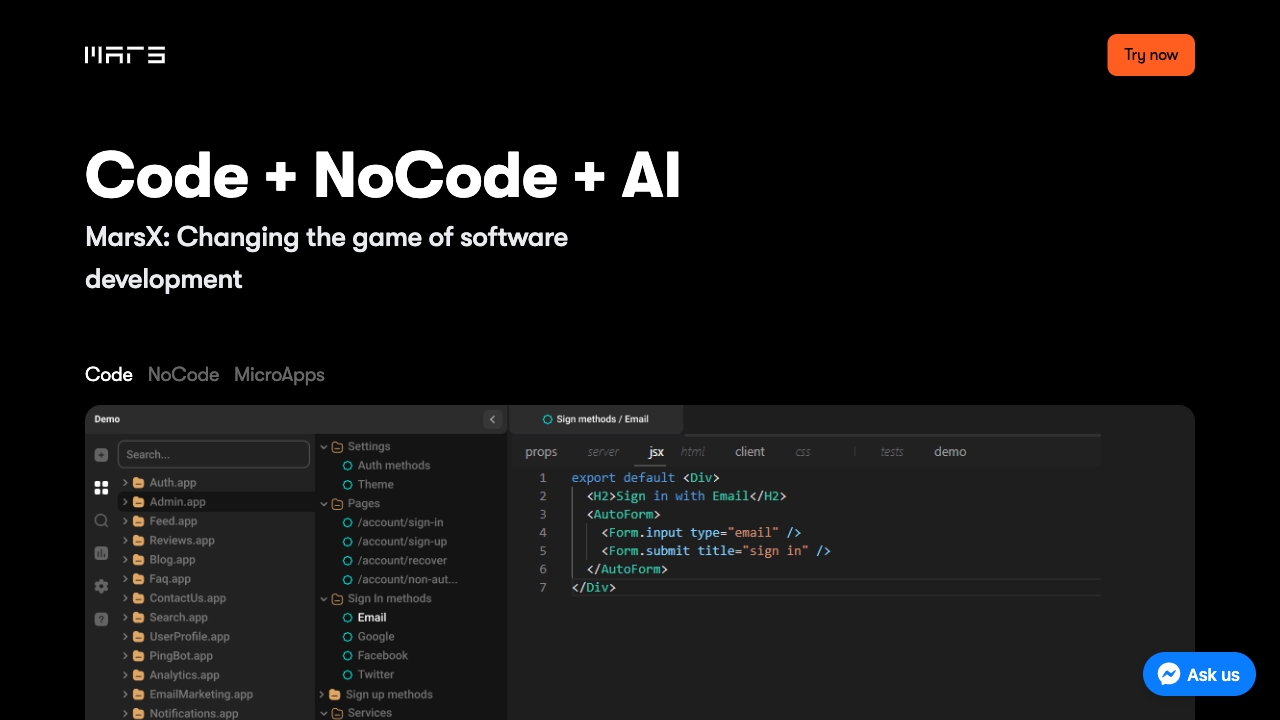The height and width of the screenshot is (720, 1280).
Task: Switch to the client tab
Action: (750, 451)
